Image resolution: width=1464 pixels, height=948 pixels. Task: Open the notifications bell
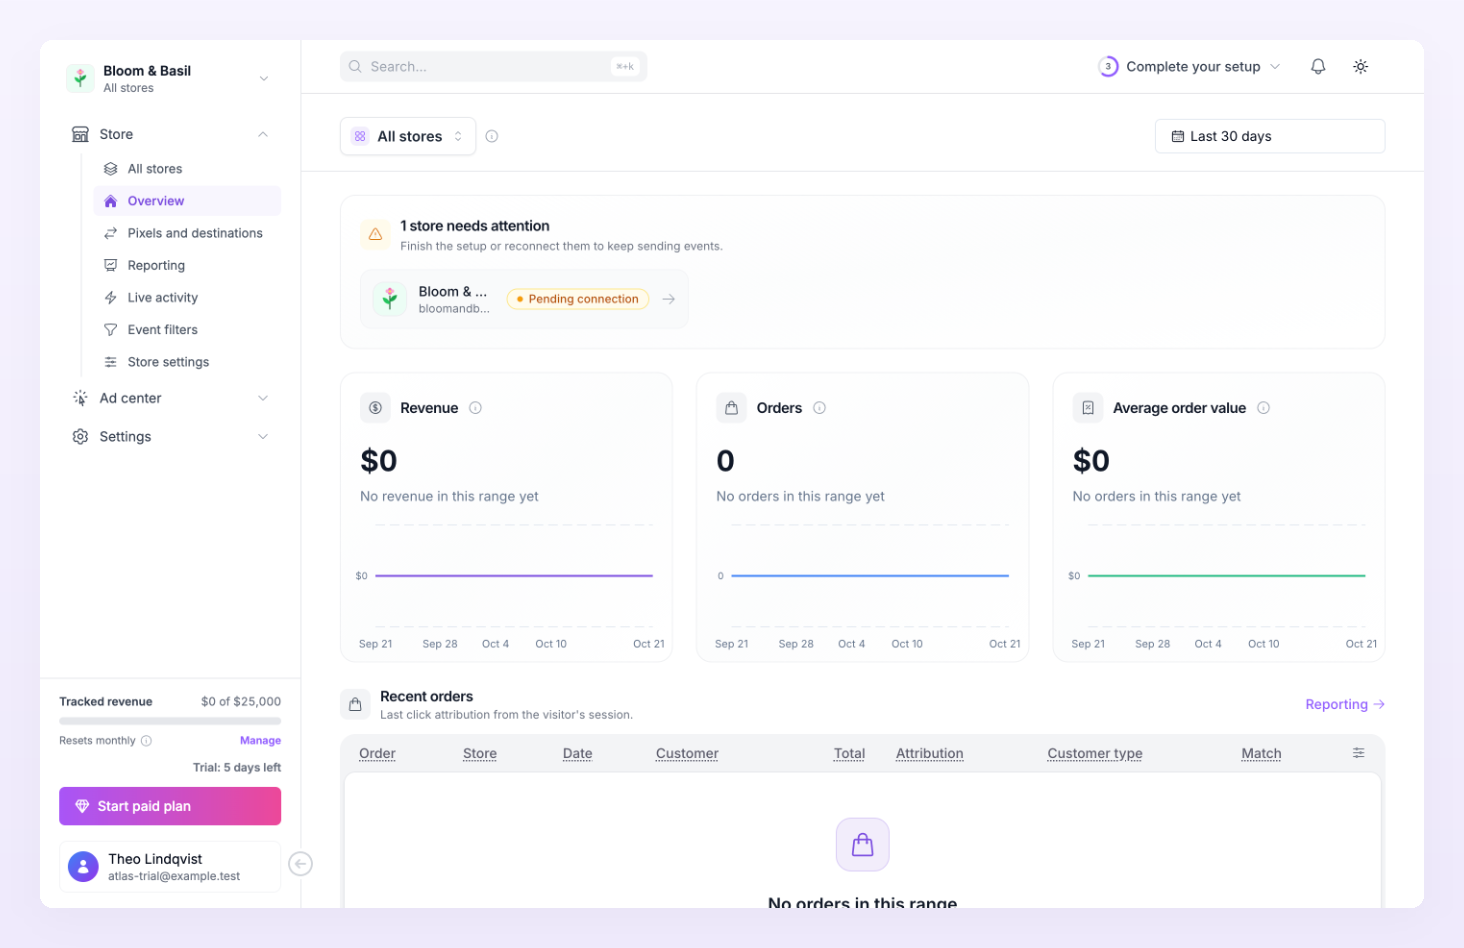coord(1318,67)
